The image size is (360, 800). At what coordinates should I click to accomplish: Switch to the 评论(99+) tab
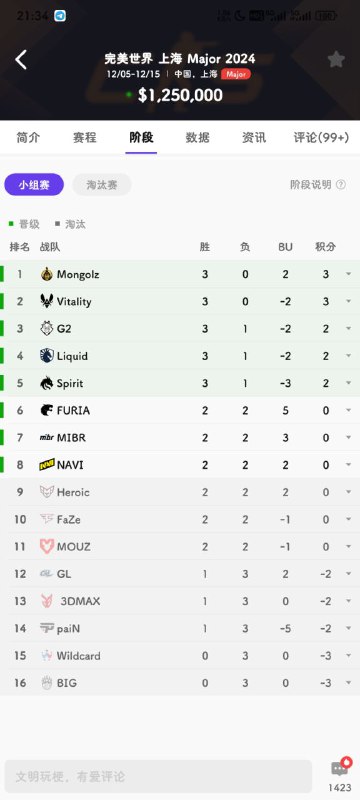pos(321,137)
